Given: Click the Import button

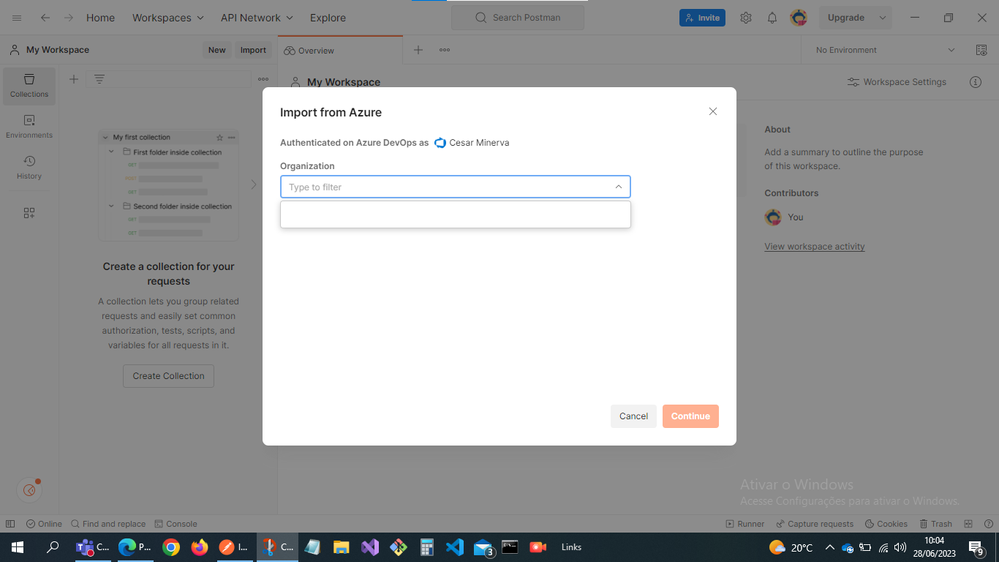Looking at the screenshot, I should click(253, 50).
